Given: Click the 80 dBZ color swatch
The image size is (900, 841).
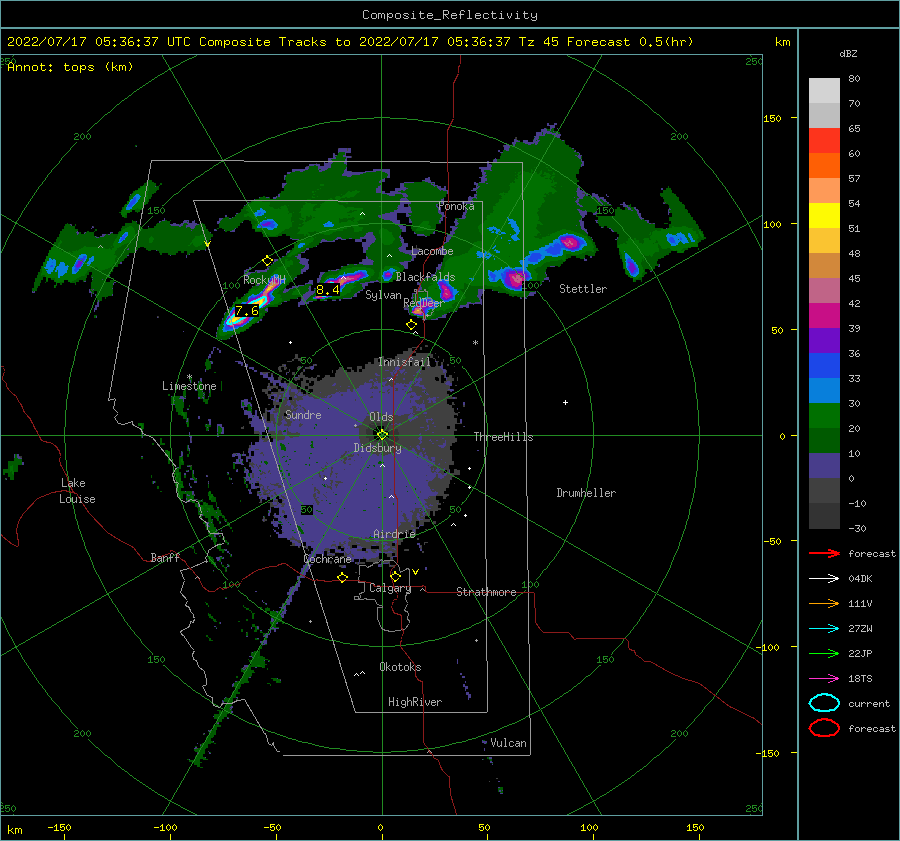Looking at the screenshot, I should coord(824,90).
